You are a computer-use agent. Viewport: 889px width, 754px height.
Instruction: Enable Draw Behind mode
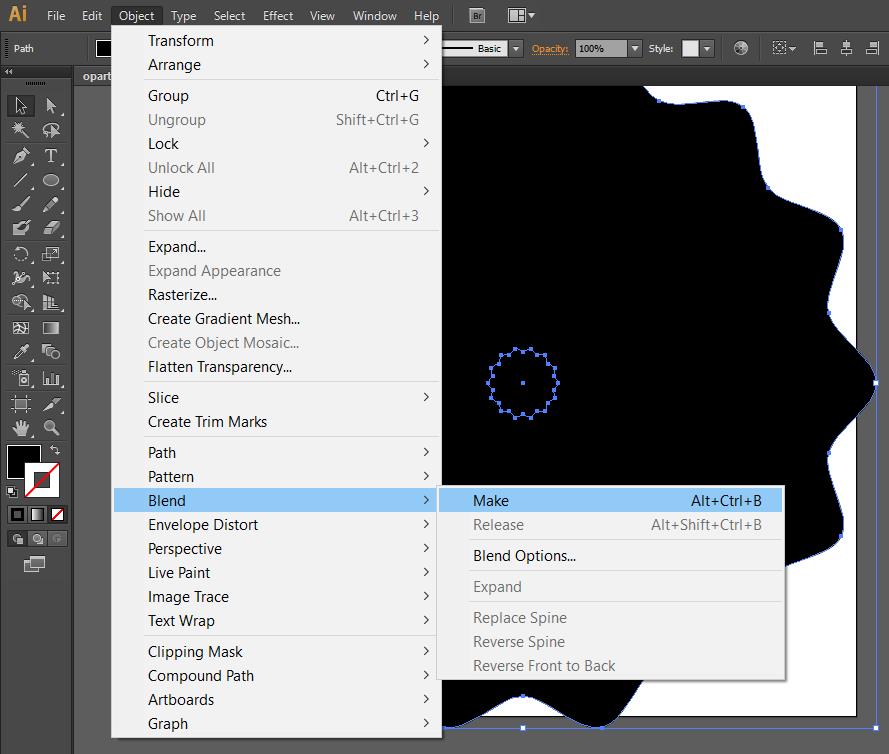pyautogui.click(x=37, y=538)
